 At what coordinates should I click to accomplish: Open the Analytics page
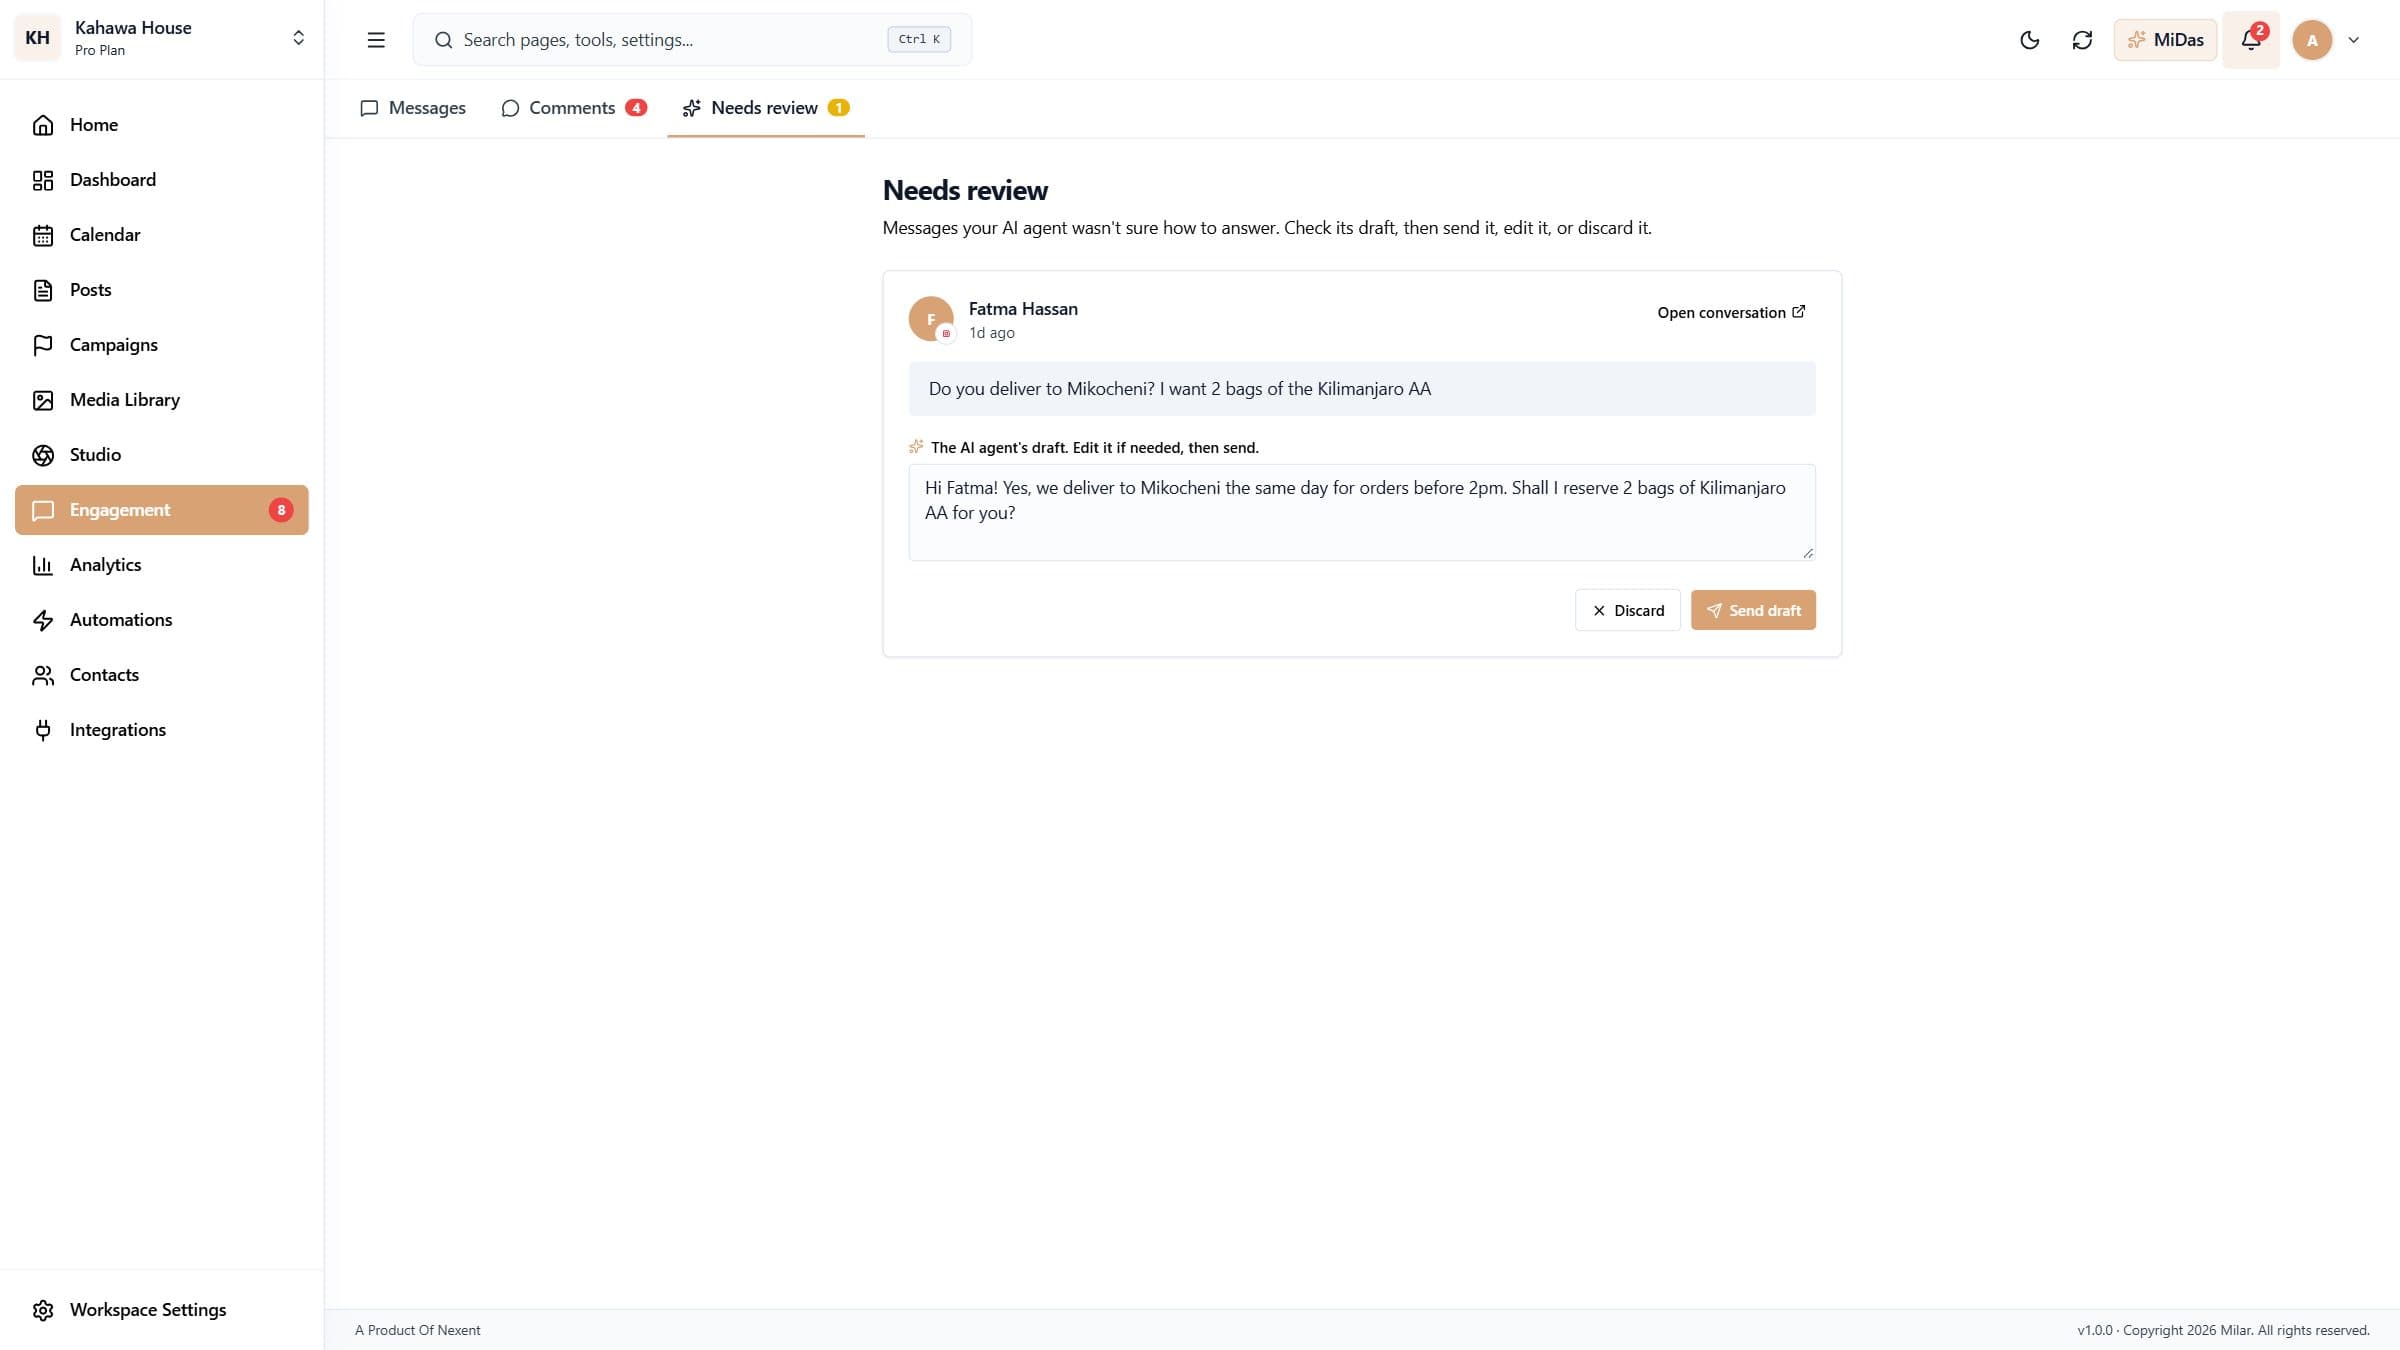162,565
